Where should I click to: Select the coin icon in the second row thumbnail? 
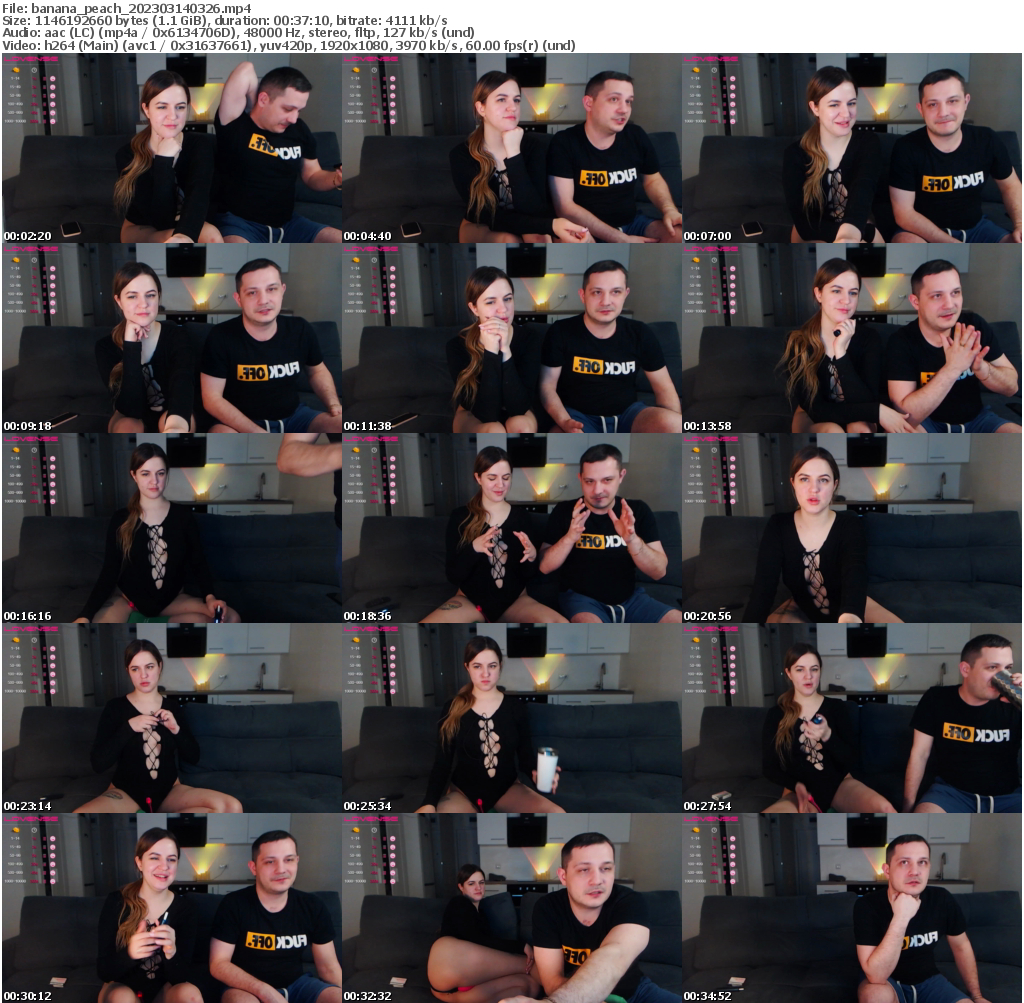(x=16, y=260)
